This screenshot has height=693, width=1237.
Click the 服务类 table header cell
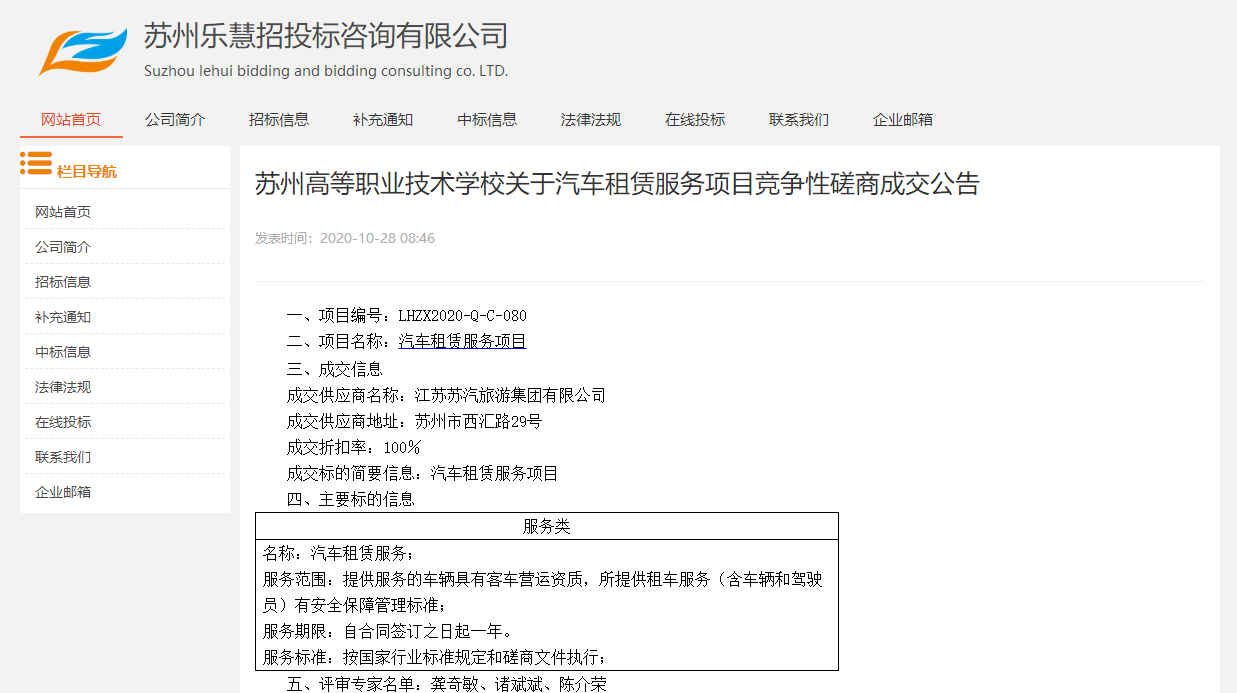(547, 526)
